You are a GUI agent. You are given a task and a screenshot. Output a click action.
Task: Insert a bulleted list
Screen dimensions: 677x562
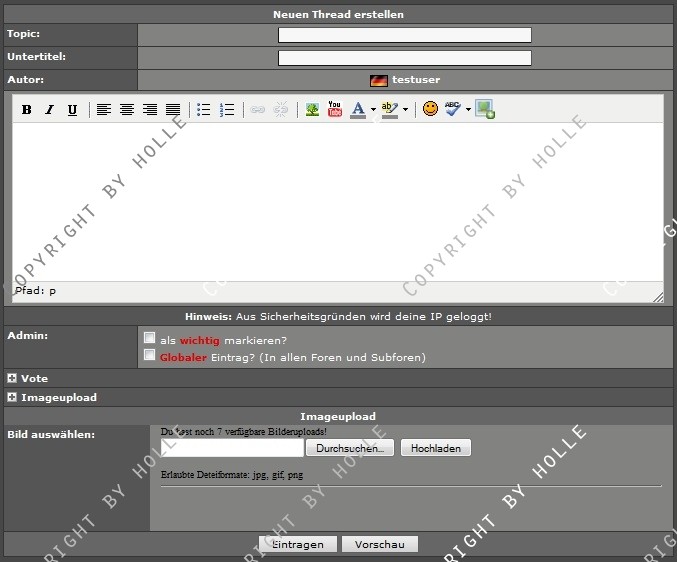204,110
